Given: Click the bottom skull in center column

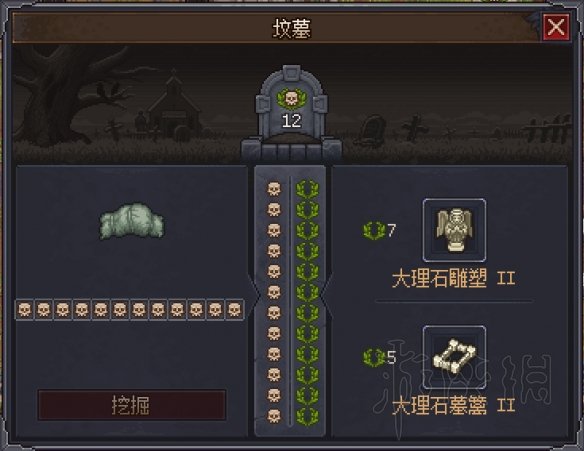Looking at the screenshot, I should (x=274, y=416).
